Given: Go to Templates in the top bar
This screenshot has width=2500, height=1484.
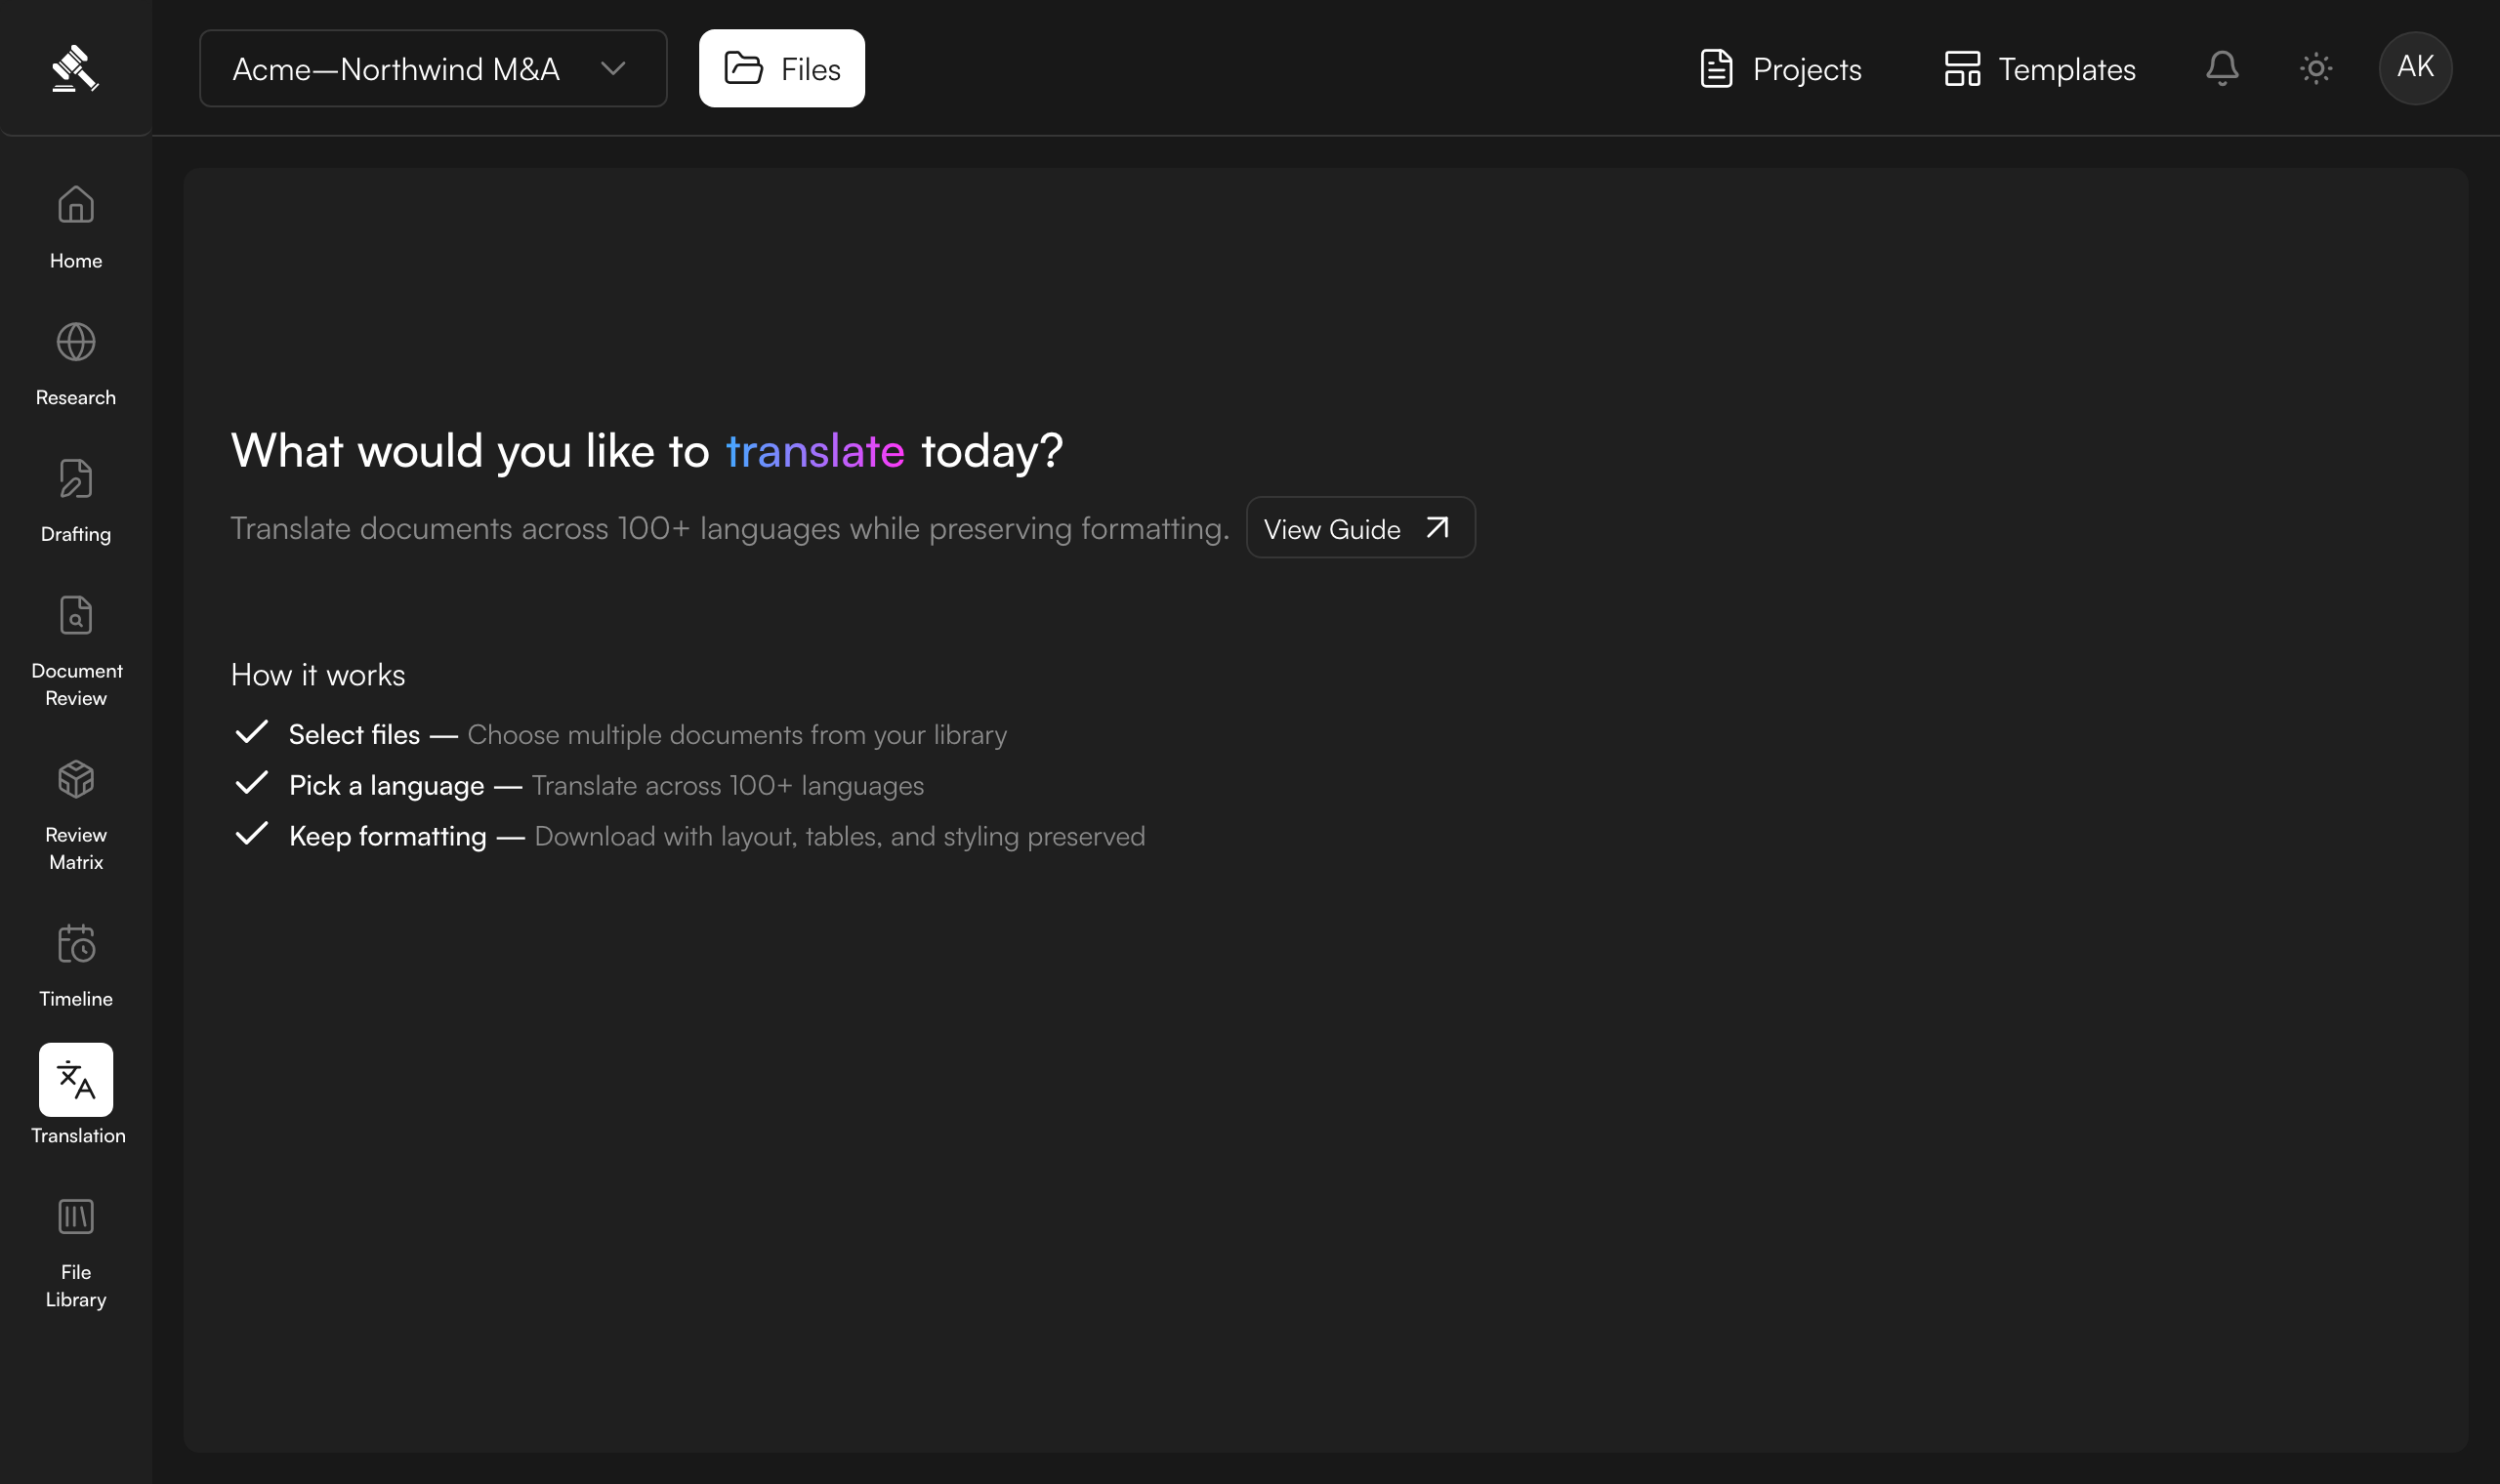Looking at the screenshot, I should click(2040, 68).
